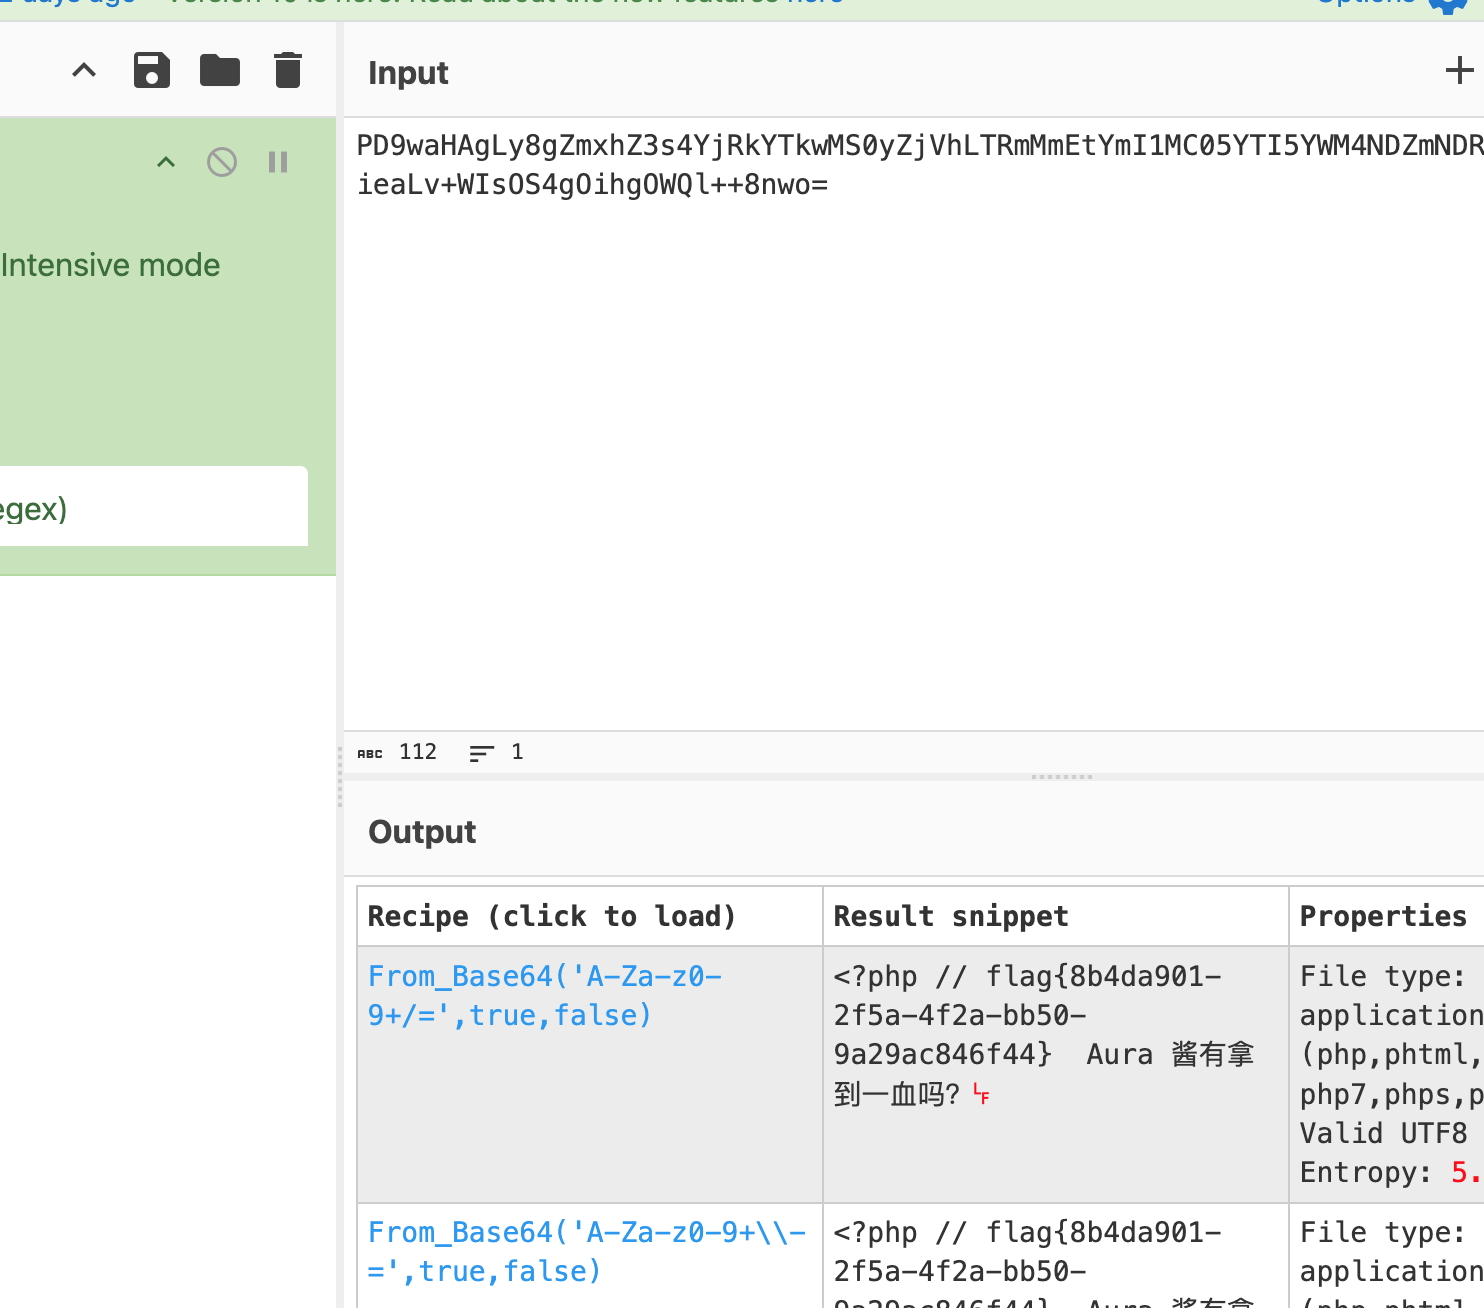Open the Load recipe folder icon

(220, 71)
